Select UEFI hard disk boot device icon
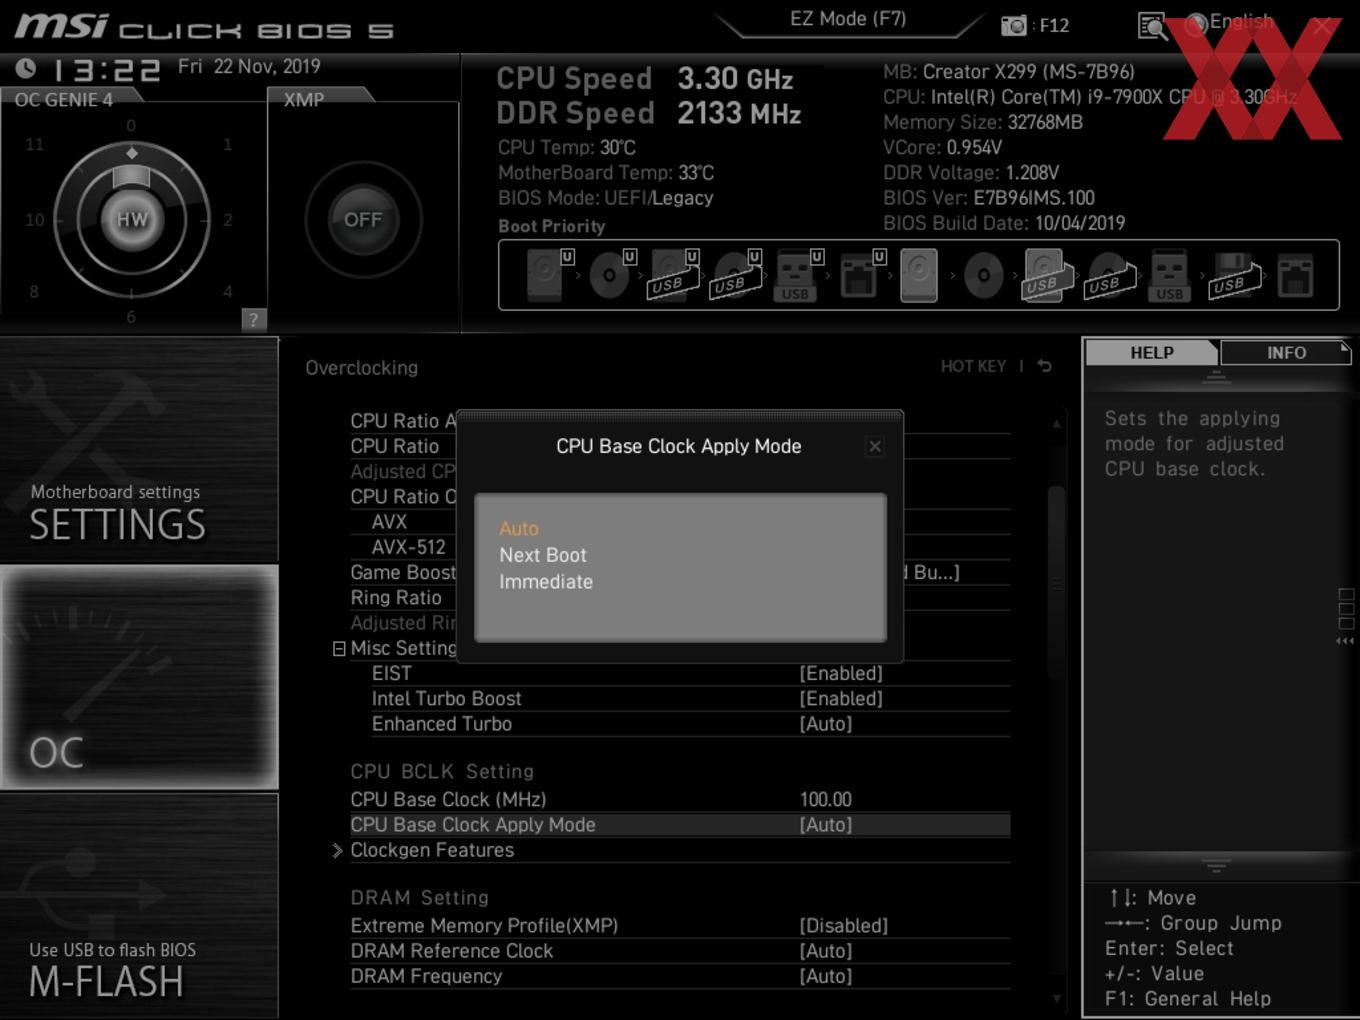1360x1020 pixels. tap(548, 274)
